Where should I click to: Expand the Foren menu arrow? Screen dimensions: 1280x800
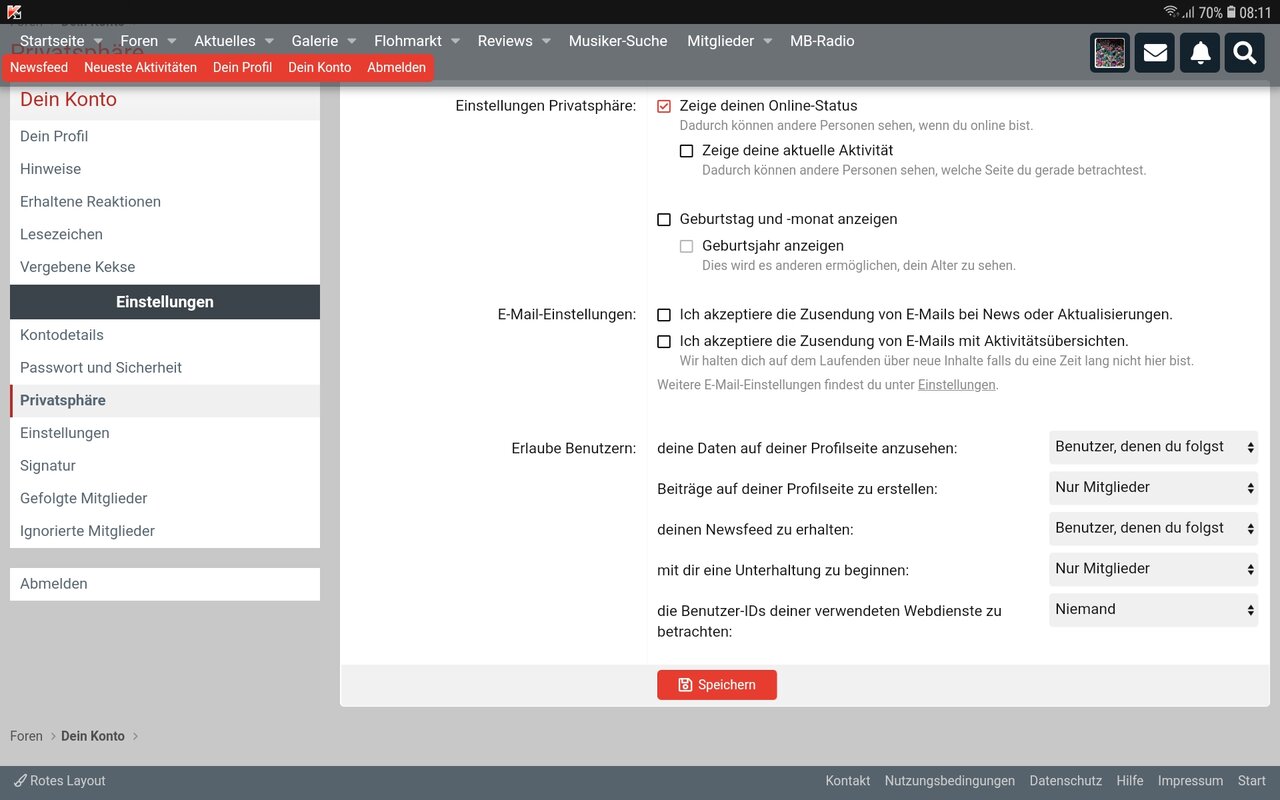171,42
